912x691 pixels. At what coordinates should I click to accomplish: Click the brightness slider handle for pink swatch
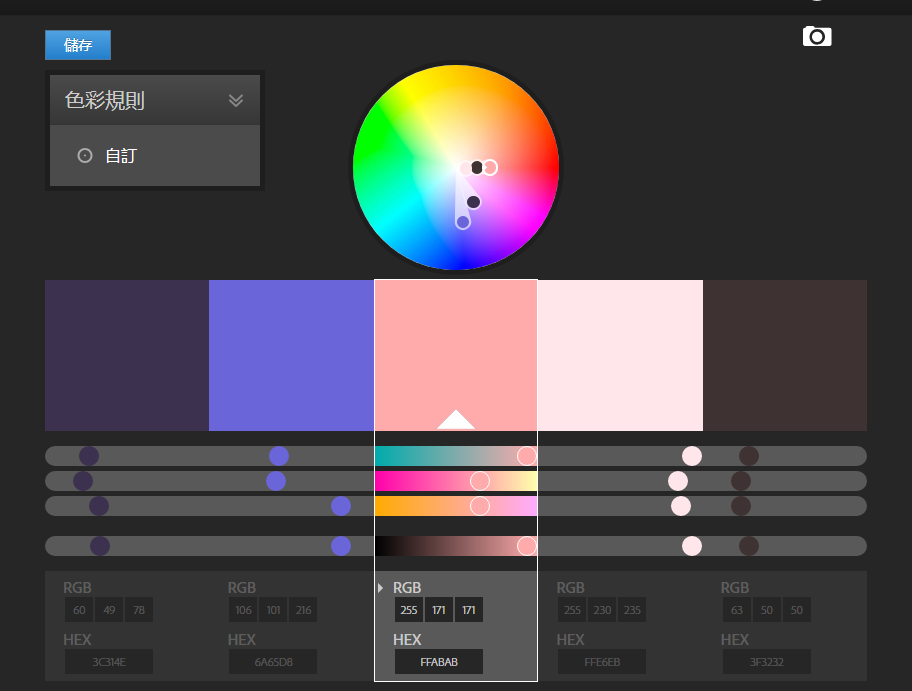tap(527, 546)
